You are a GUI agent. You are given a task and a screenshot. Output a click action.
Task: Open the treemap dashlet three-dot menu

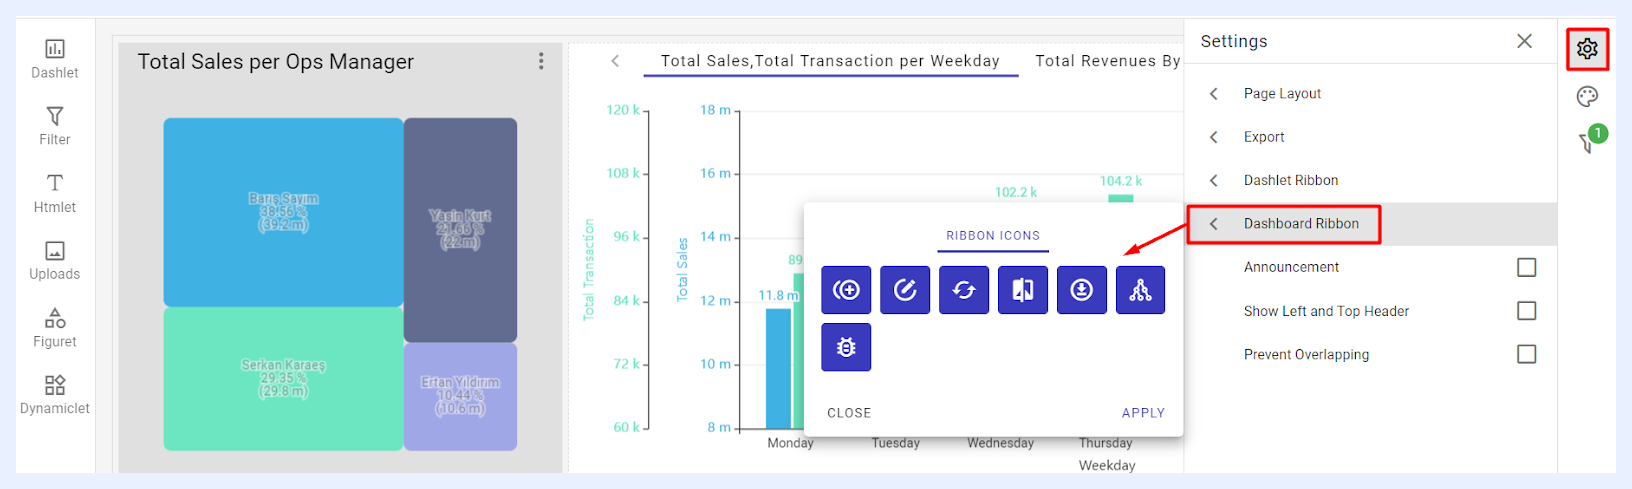click(x=541, y=61)
